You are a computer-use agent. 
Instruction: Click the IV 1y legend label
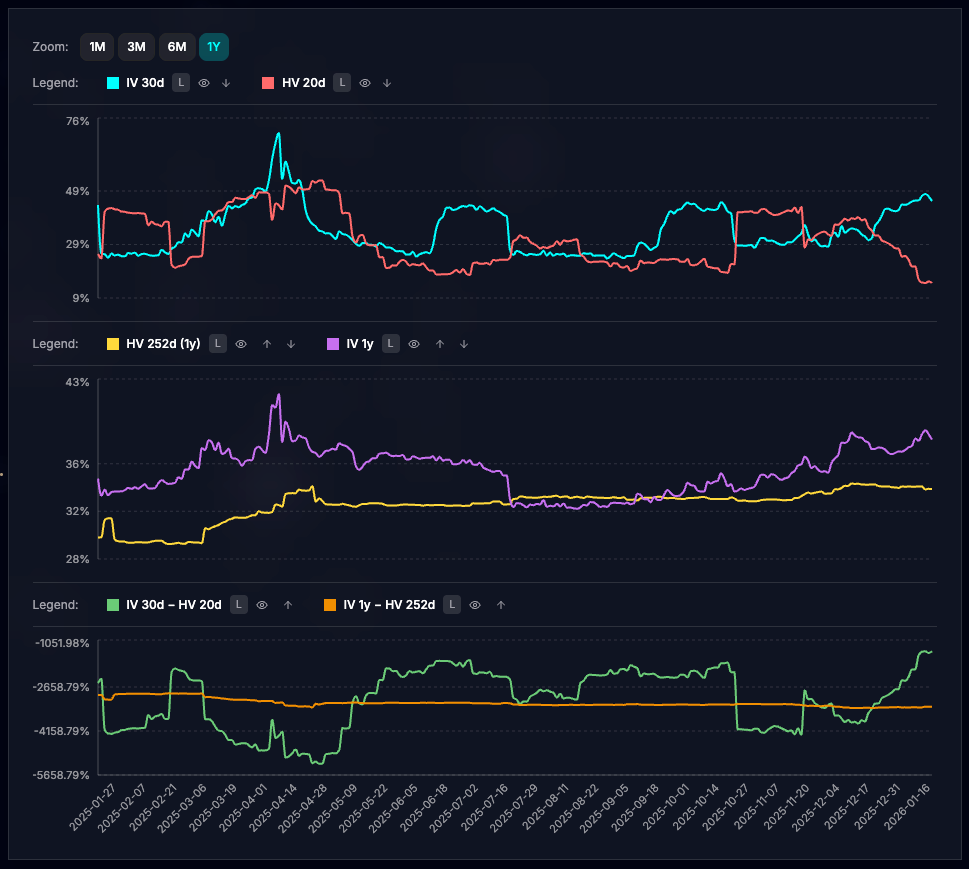(x=360, y=344)
